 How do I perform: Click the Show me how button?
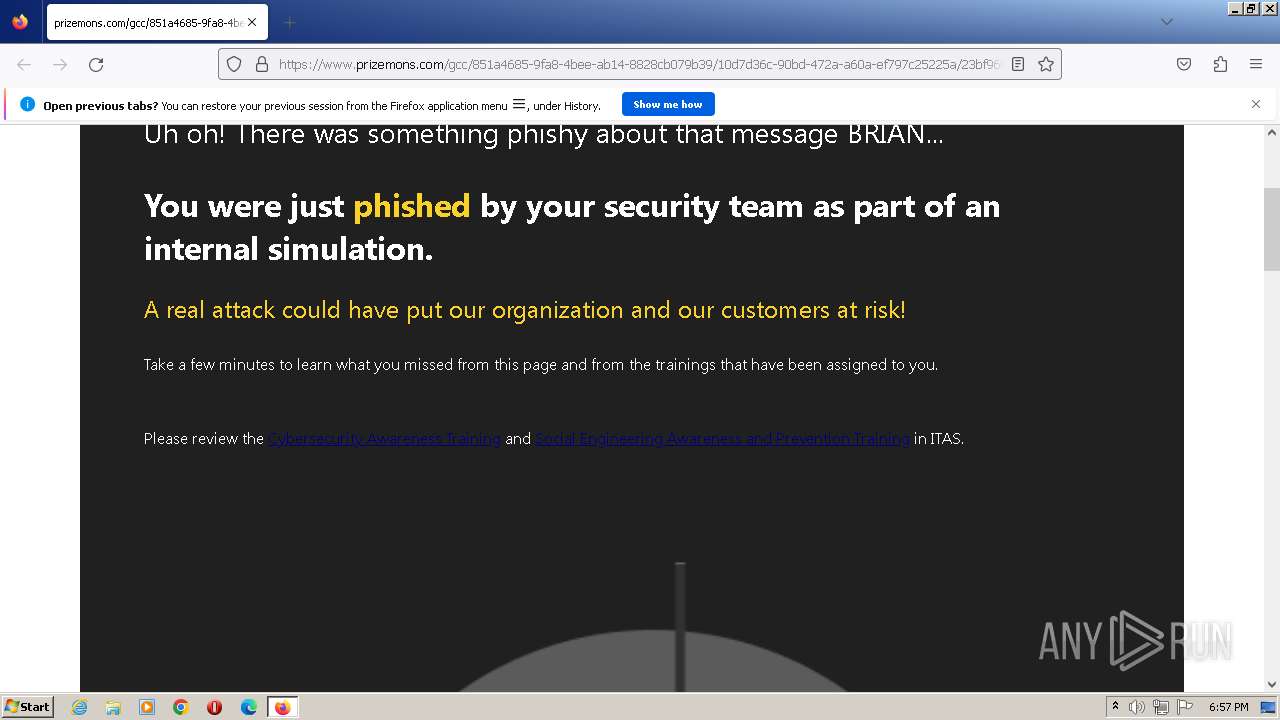[668, 104]
